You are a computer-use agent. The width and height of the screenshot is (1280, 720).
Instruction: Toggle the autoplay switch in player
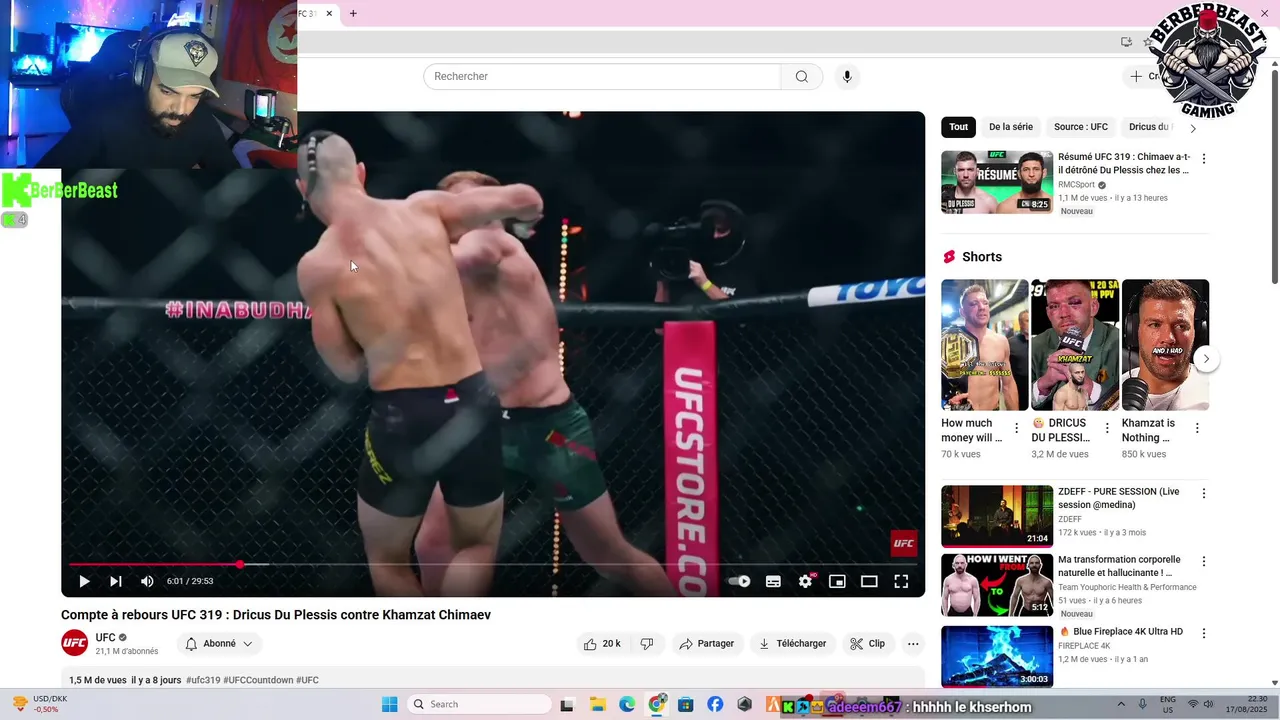740,581
